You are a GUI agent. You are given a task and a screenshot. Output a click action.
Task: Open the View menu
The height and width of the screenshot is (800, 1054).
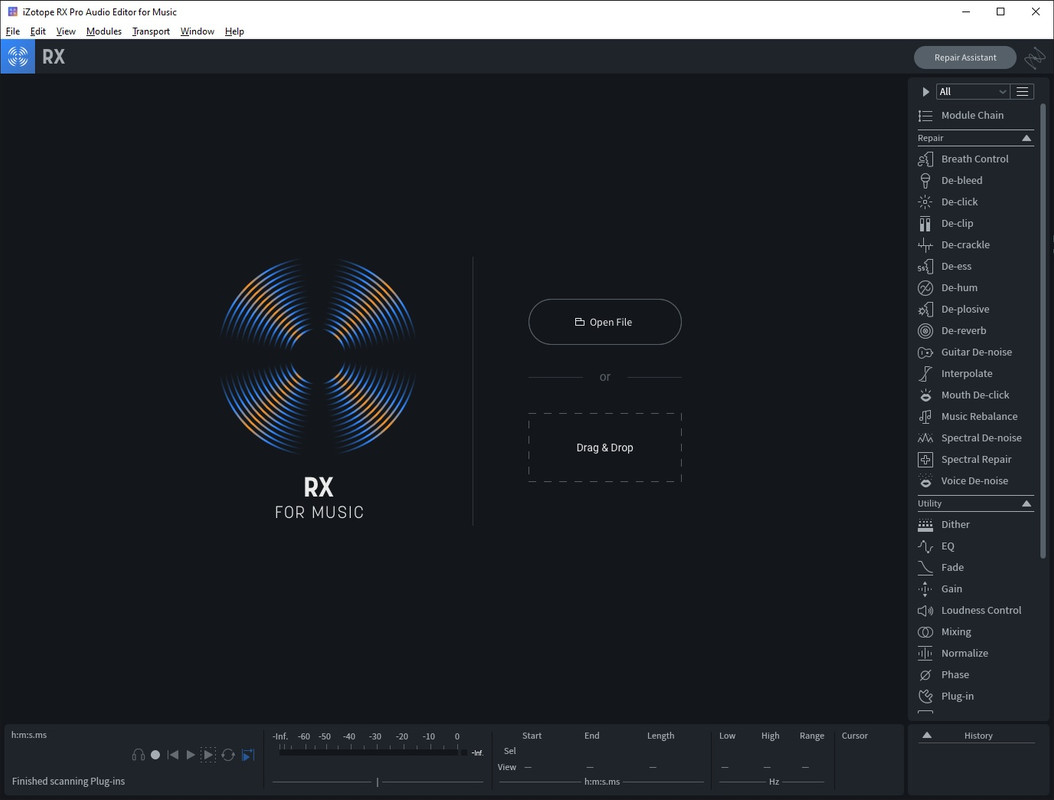coord(66,31)
